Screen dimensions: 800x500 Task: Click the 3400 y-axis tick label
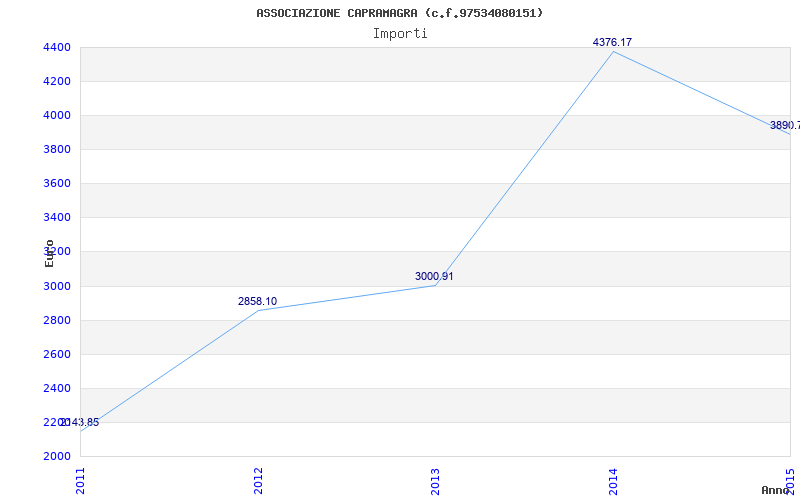click(57, 218)
